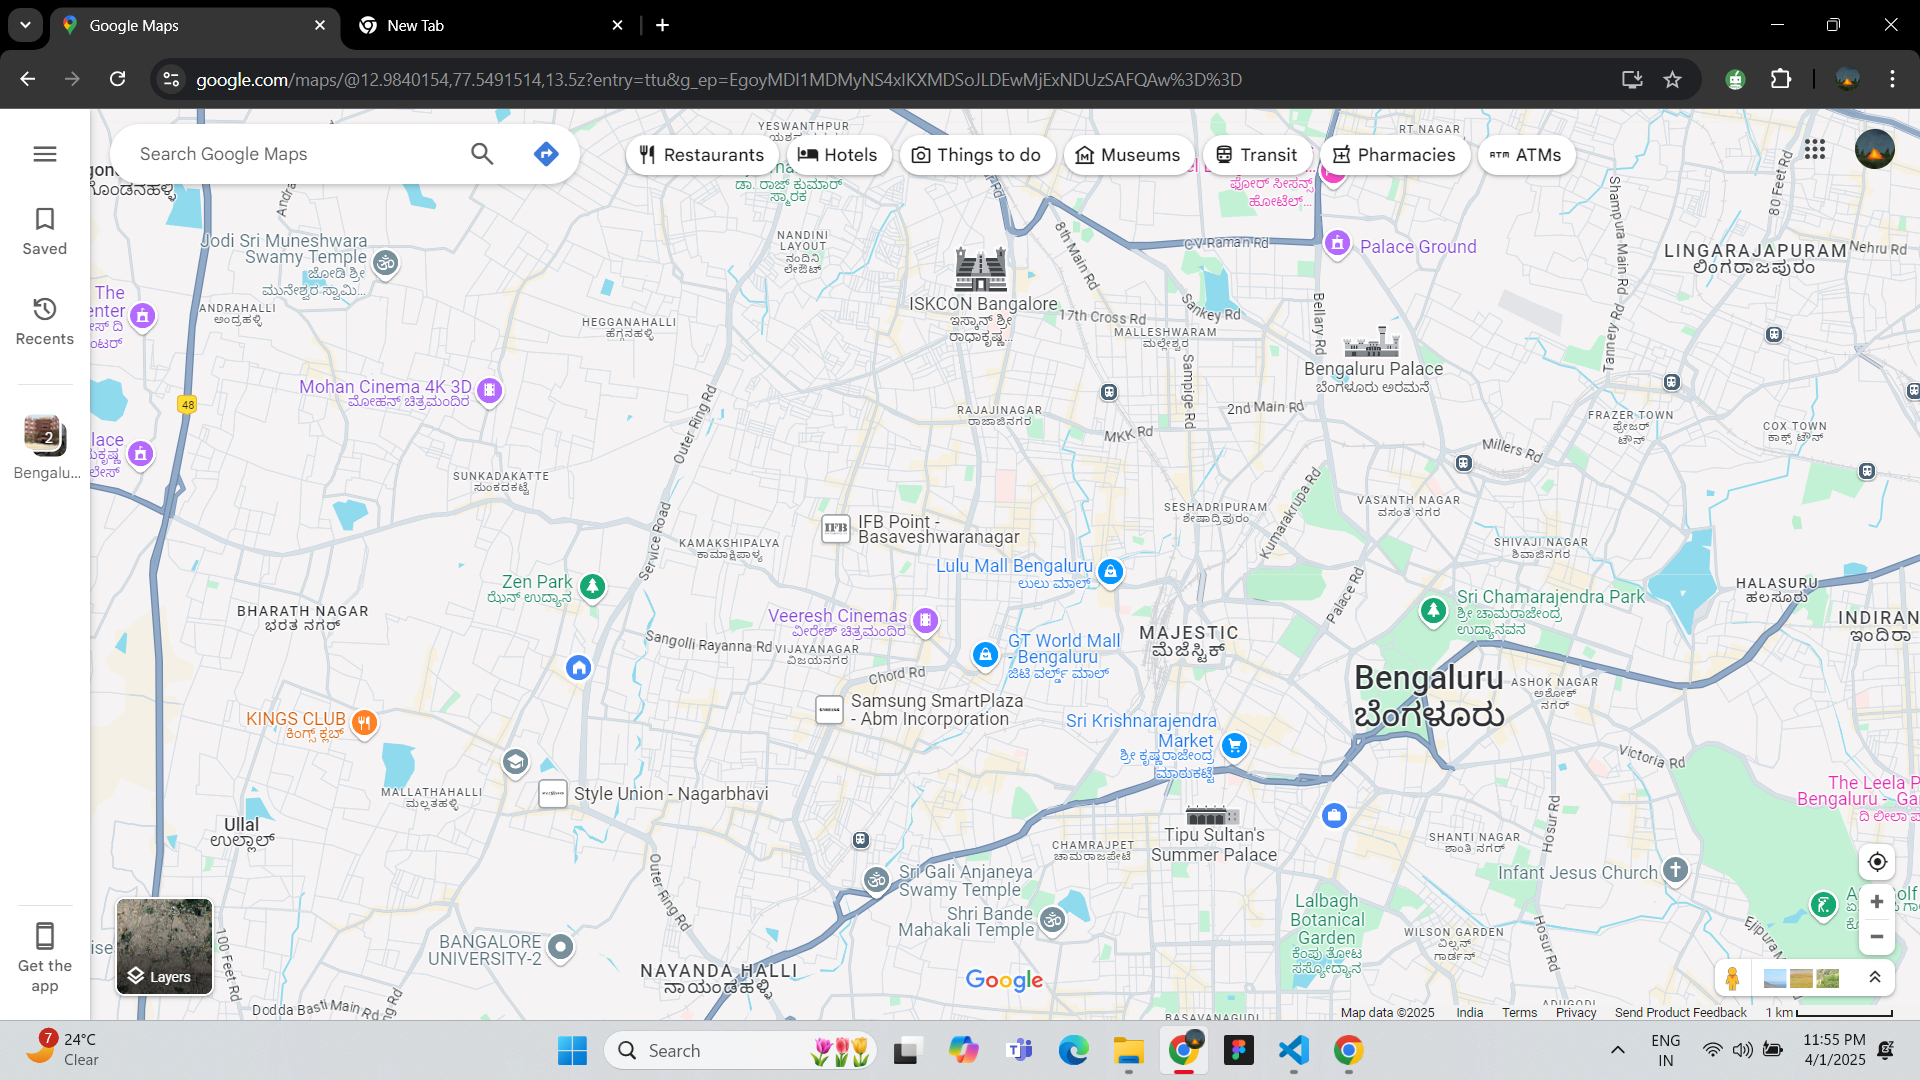The height and width of the screenshot is (1080, 1920).
Task: Click the ISKCON Bangalore landmark icon
Action: 980,268
